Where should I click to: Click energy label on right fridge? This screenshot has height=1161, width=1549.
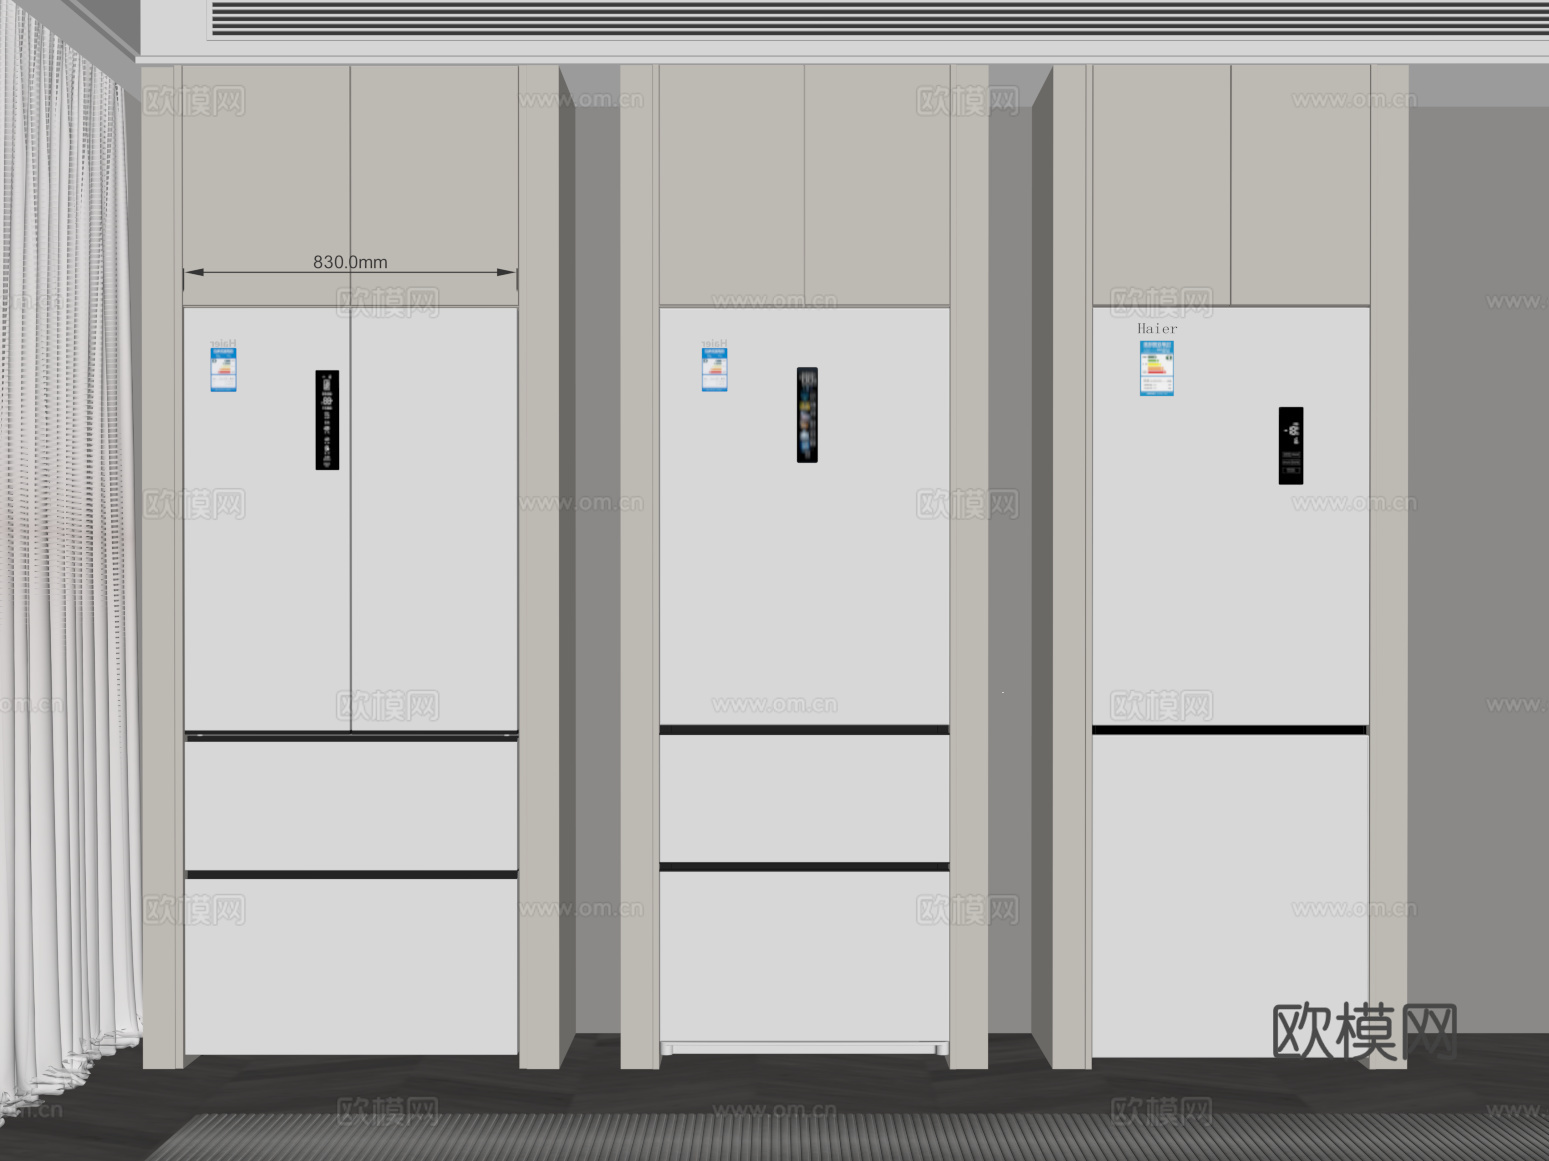1156,369
